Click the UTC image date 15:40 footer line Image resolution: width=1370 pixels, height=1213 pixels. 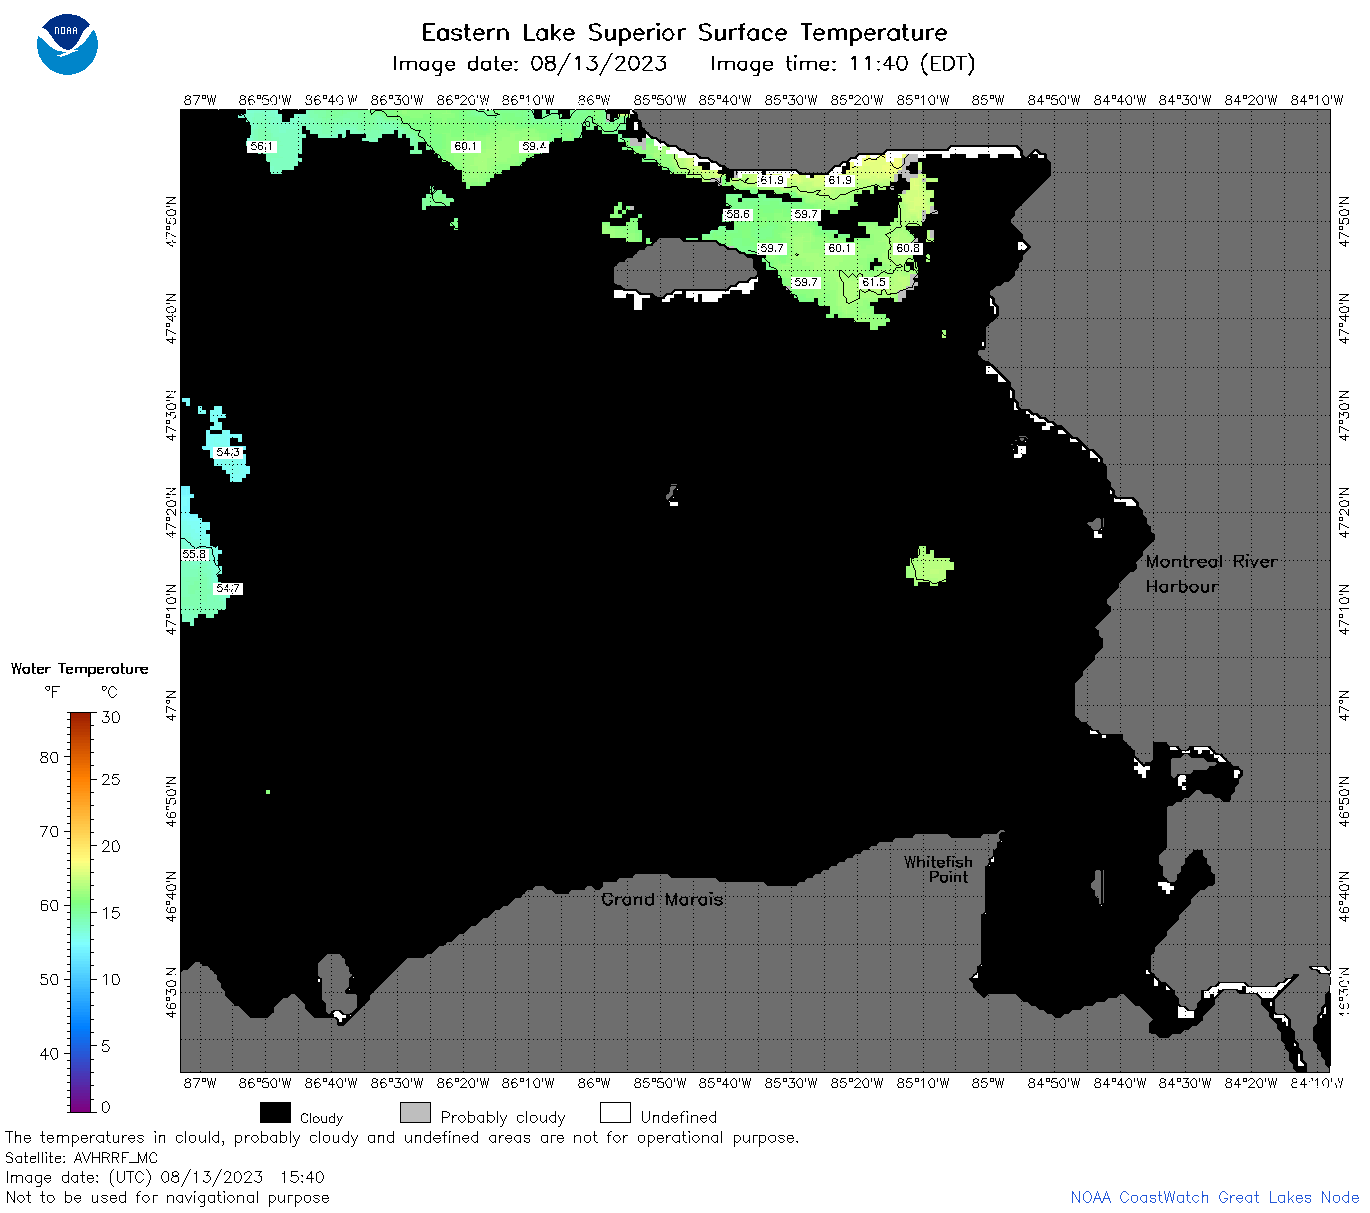(165, 1177)
